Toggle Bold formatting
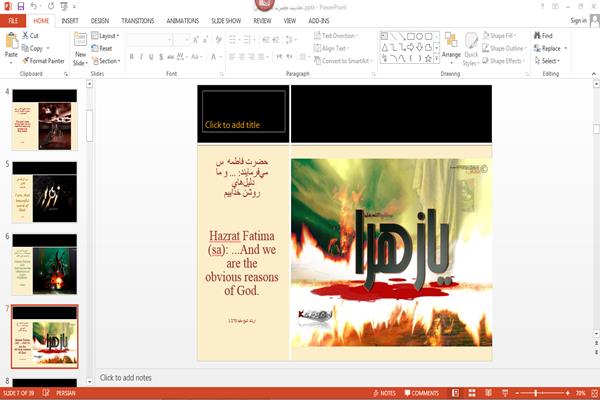 [132, 57]
